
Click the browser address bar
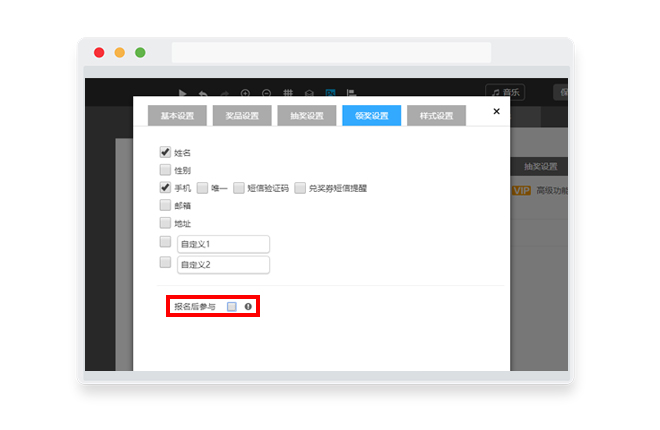coord(331,53)
